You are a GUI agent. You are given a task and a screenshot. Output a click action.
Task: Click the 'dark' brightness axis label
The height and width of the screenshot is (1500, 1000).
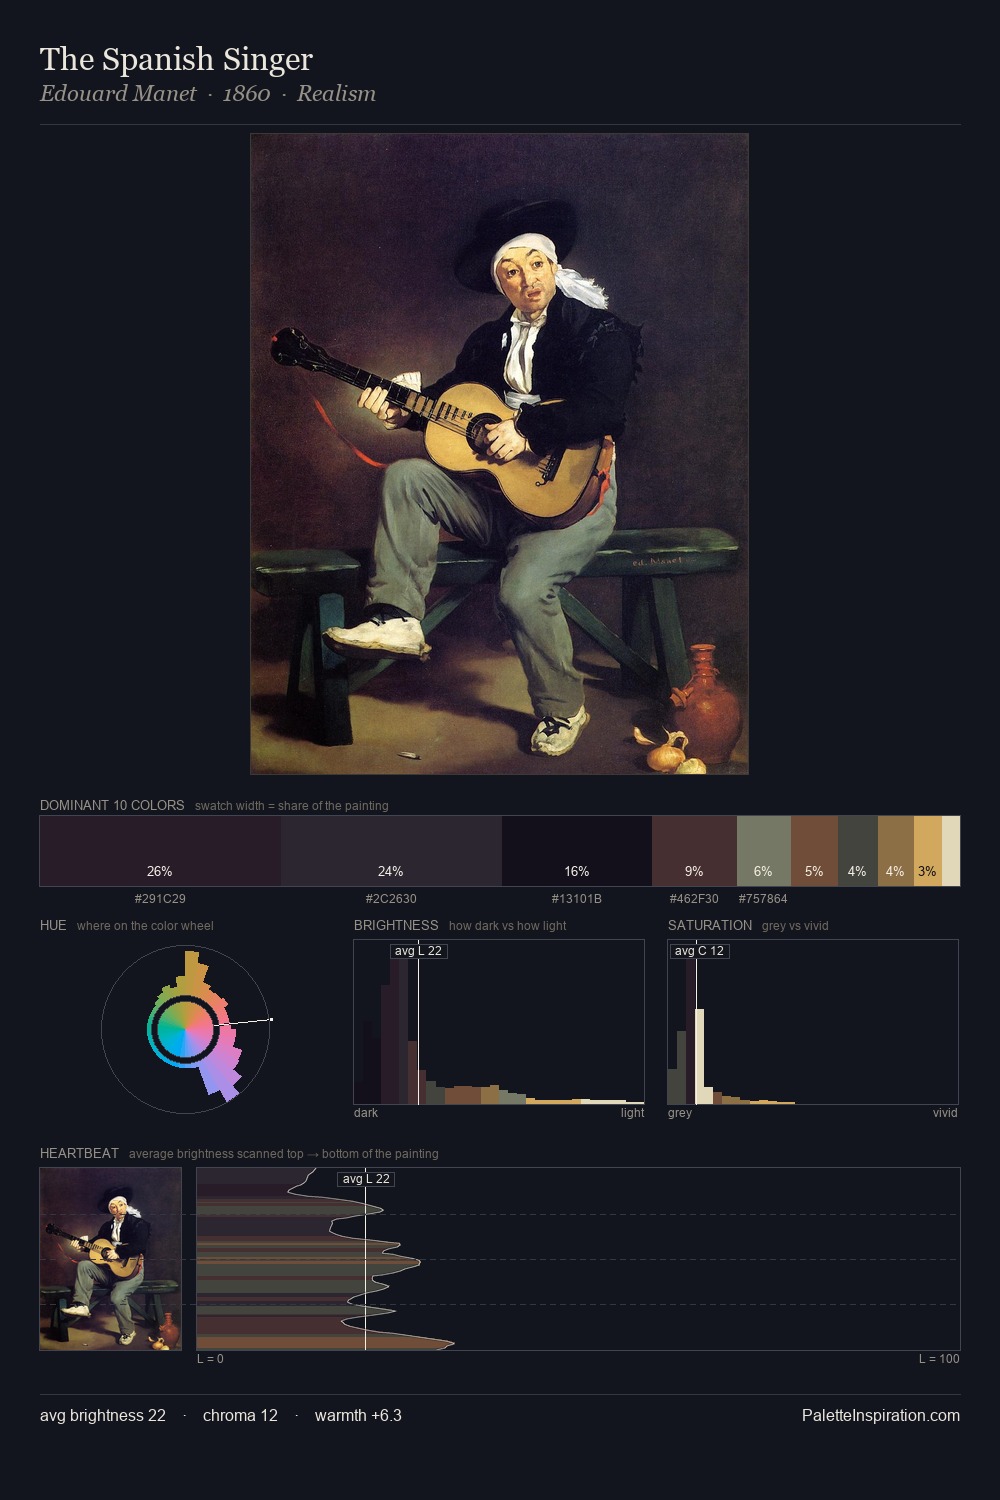tap(366, 1113)
